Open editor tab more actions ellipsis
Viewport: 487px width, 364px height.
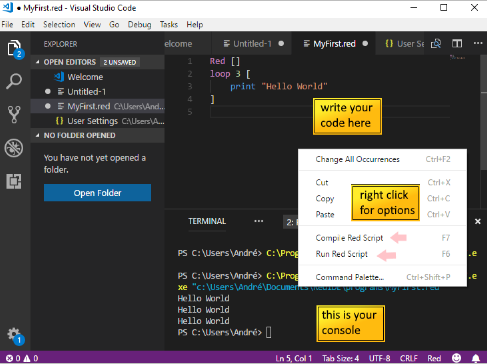[x=478, y=43]
